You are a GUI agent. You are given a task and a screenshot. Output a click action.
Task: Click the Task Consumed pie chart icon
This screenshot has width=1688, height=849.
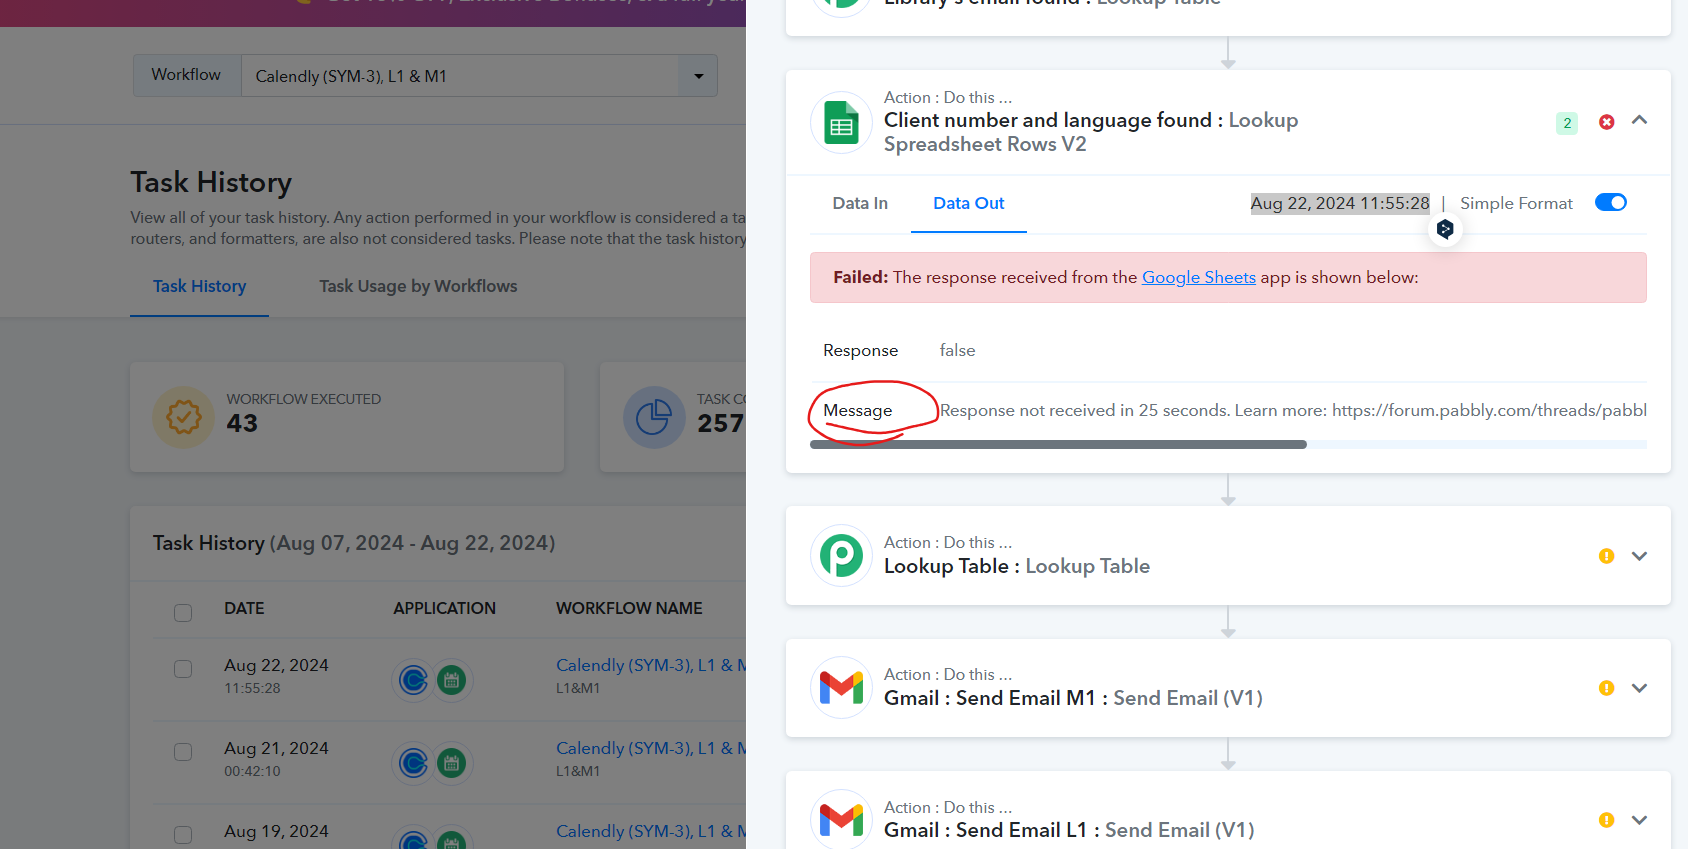(654, 417)
